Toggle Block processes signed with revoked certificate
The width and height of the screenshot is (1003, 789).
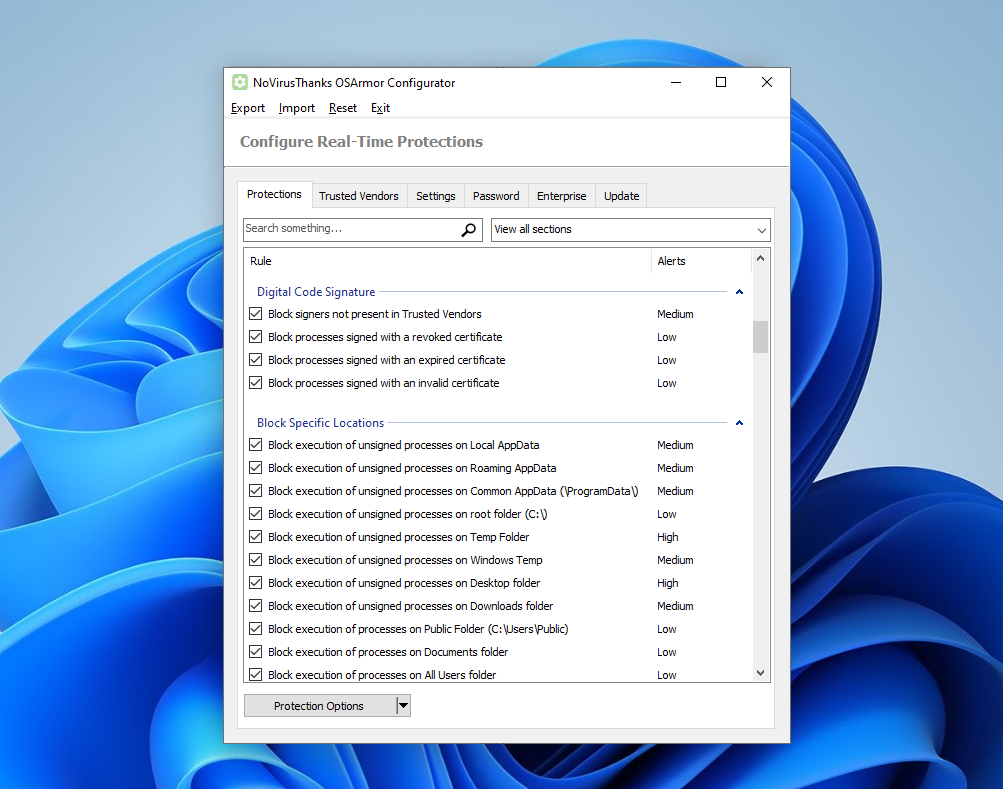pos(255,337)
